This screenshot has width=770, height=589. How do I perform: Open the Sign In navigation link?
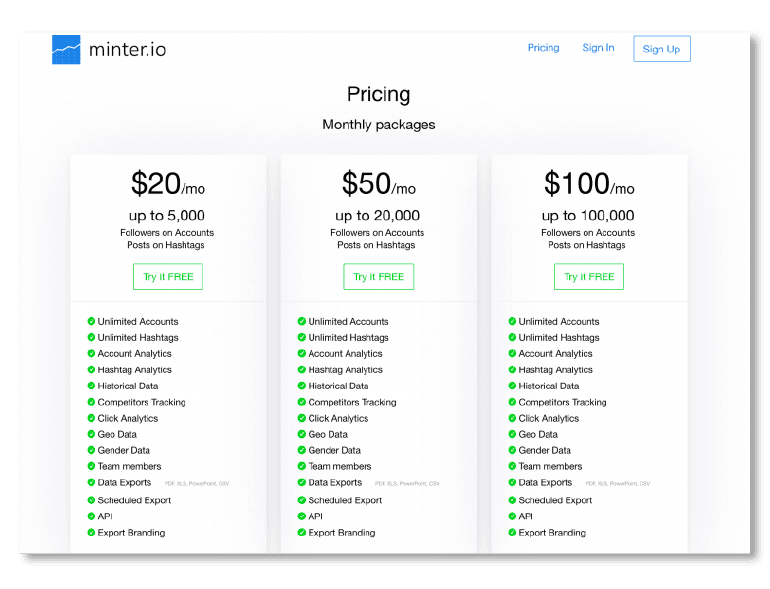[x=598, y=48]
